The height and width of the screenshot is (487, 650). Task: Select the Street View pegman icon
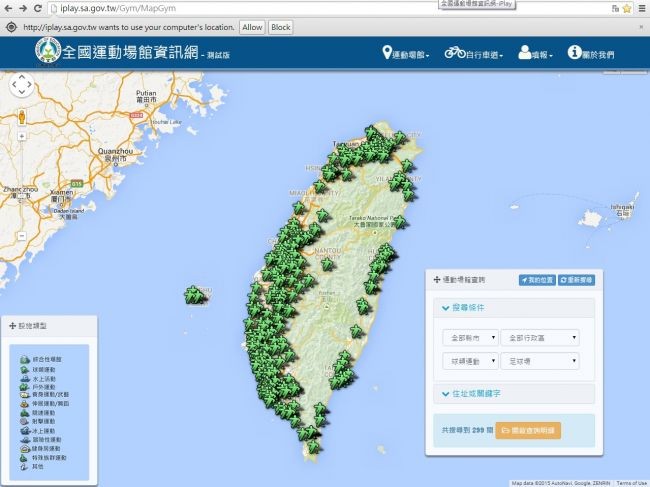[x=21, y=118]
